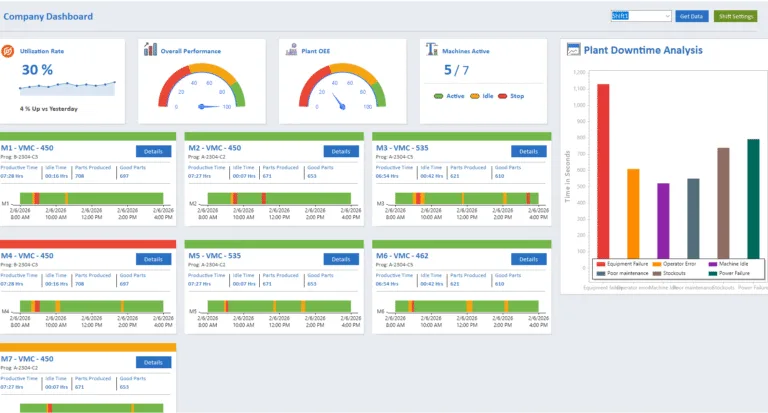768x413 pixels.
Task: Click the purple Machine Idle bar
Action: 663,221
